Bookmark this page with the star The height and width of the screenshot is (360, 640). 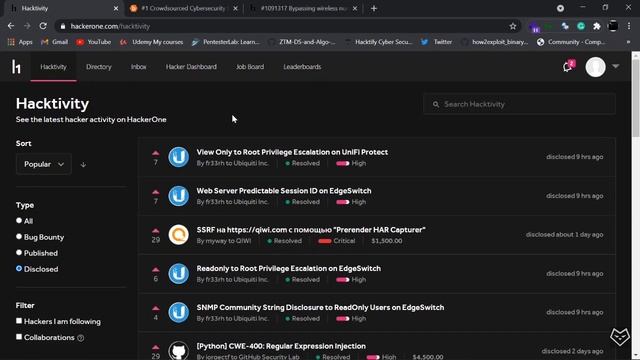tap(513, 26)
